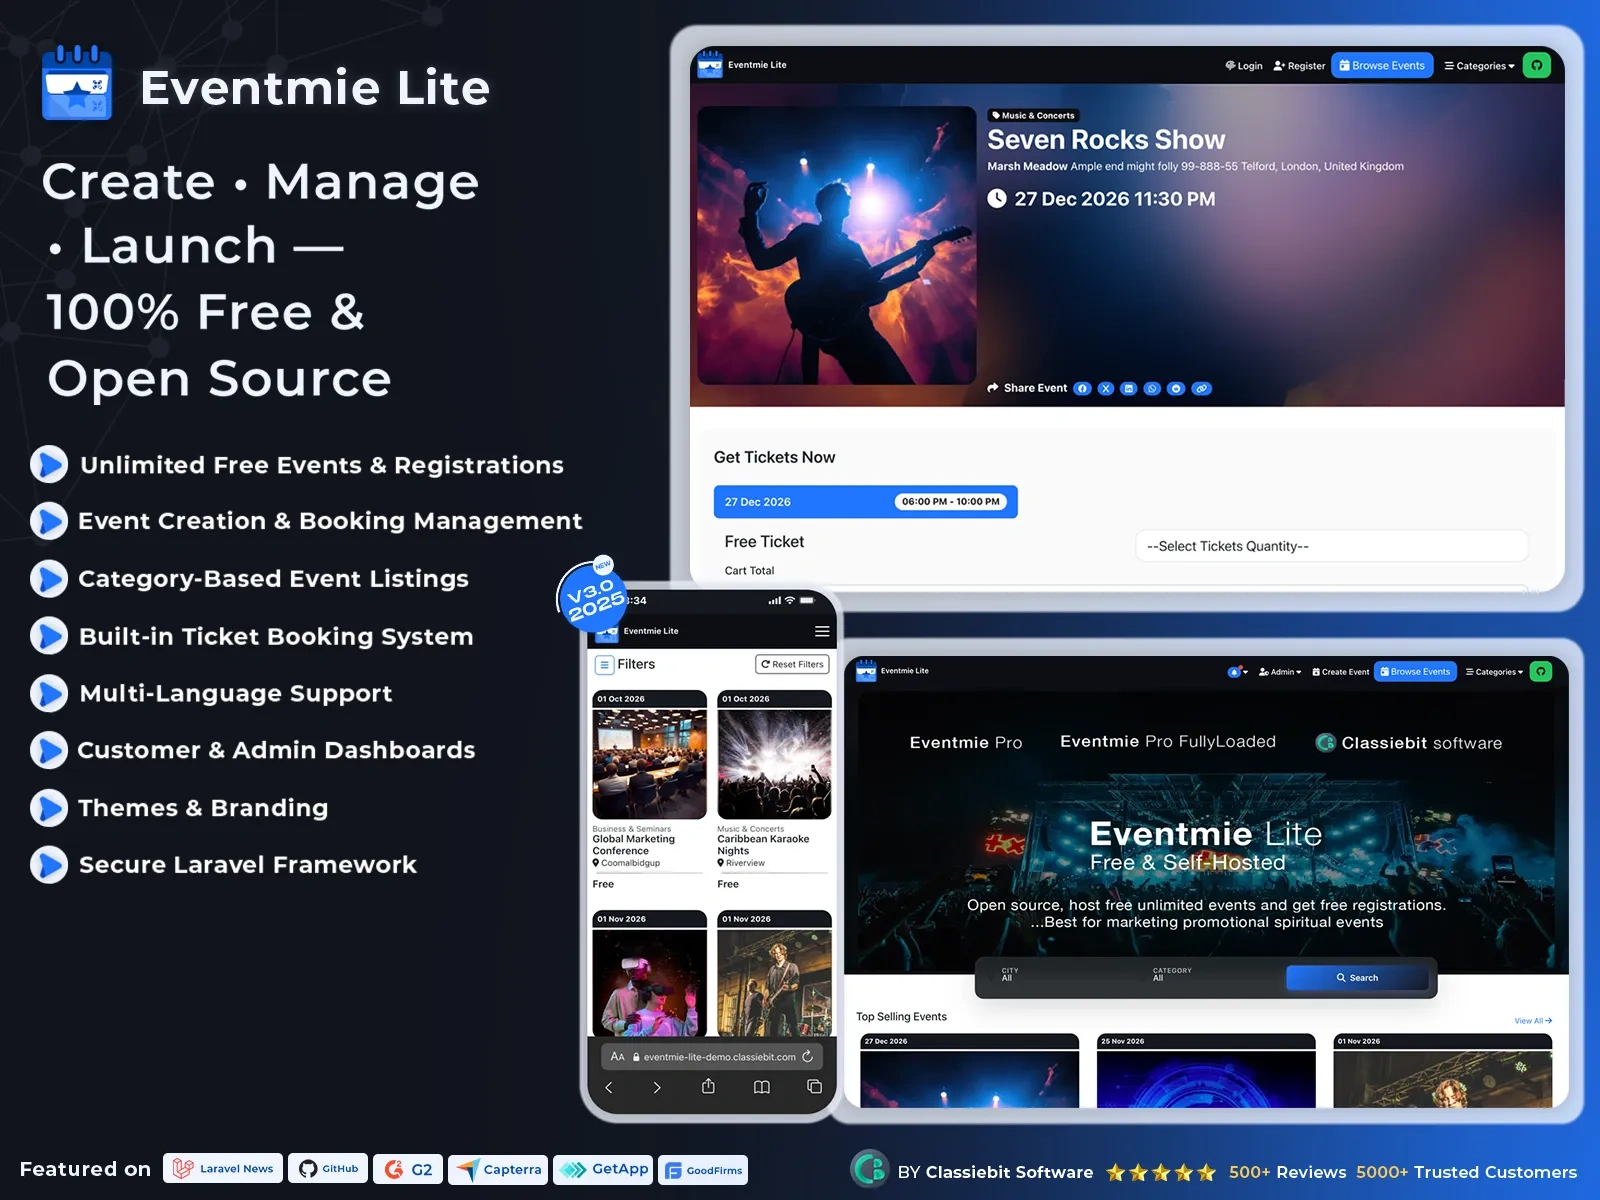
Task: Open the Global Marketing Conference event thumbnail
Action: tap(649, 764)
